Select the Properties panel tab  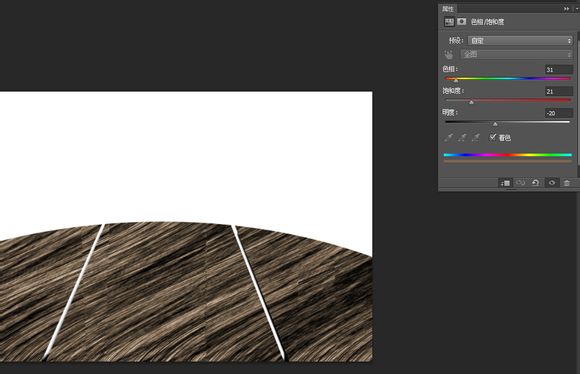tap(448, 9)
